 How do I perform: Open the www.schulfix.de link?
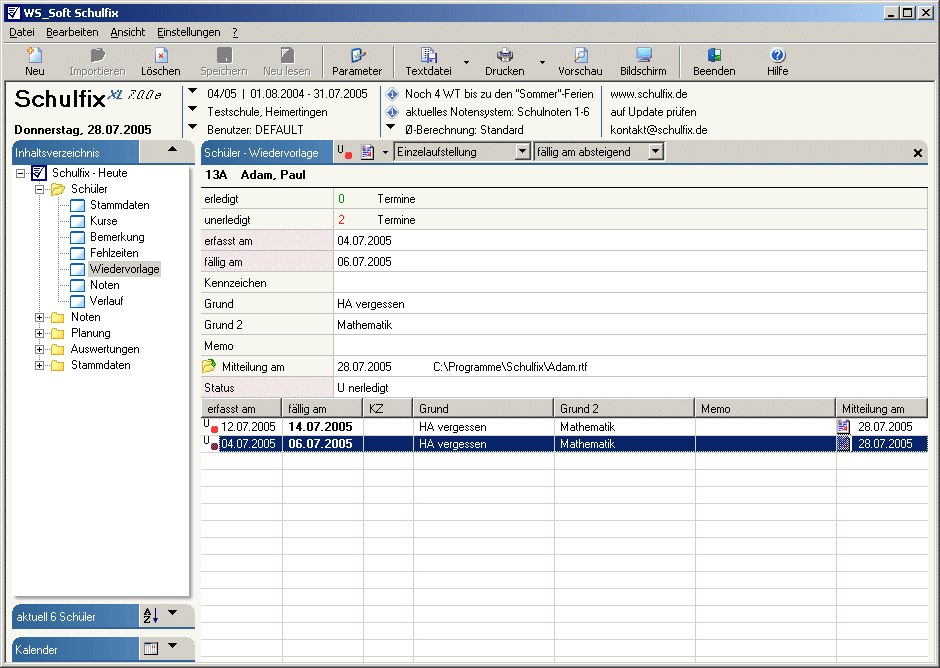[x=649, y=94]
